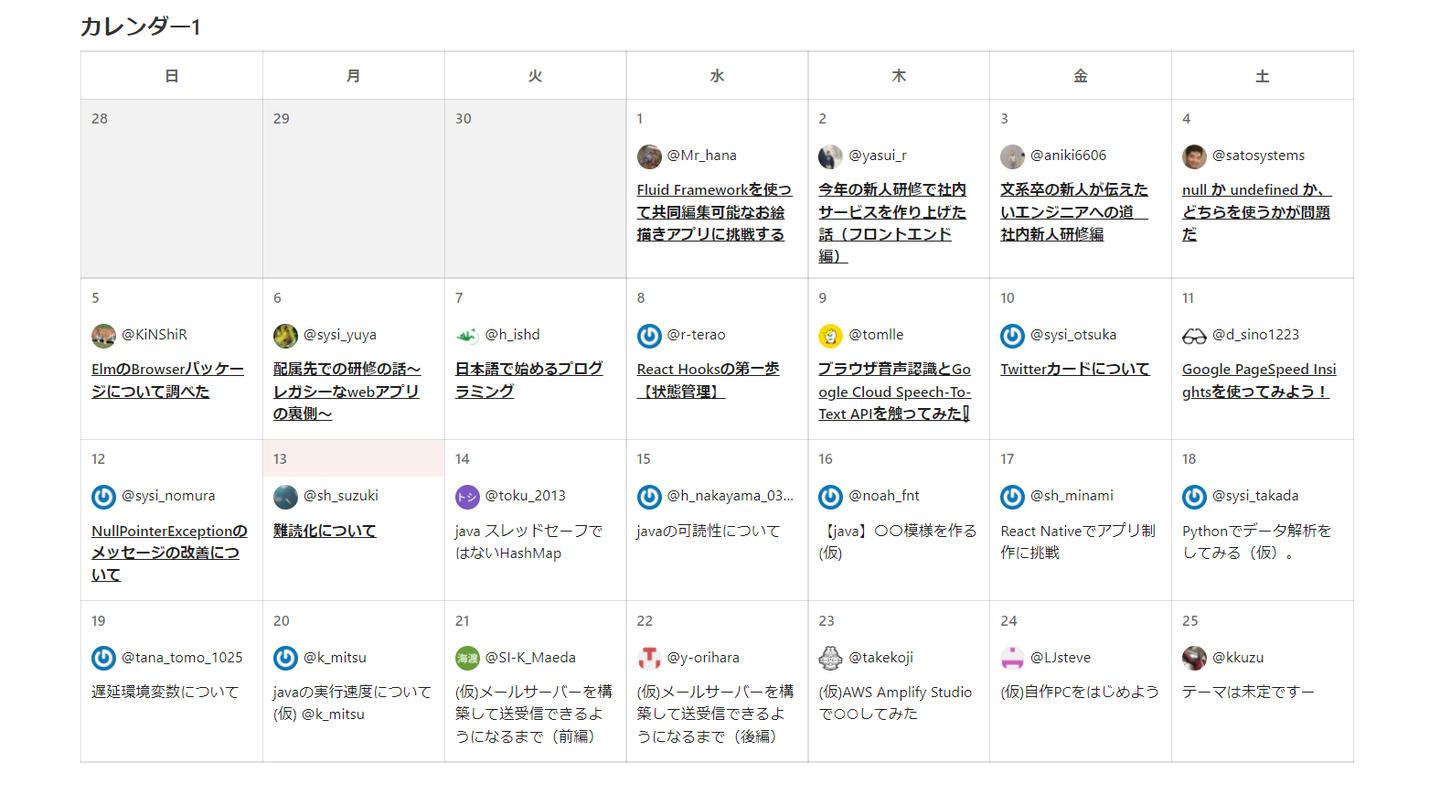Open article 文系卒の新人が伝えたいエンジニアへの道
1440x795 pixels.
pyautogui.click(x=1075, y=212)
